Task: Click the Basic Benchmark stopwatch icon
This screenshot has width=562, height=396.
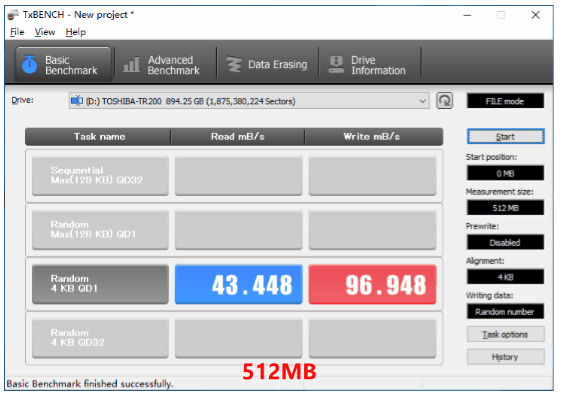Action: coord(29,65)
